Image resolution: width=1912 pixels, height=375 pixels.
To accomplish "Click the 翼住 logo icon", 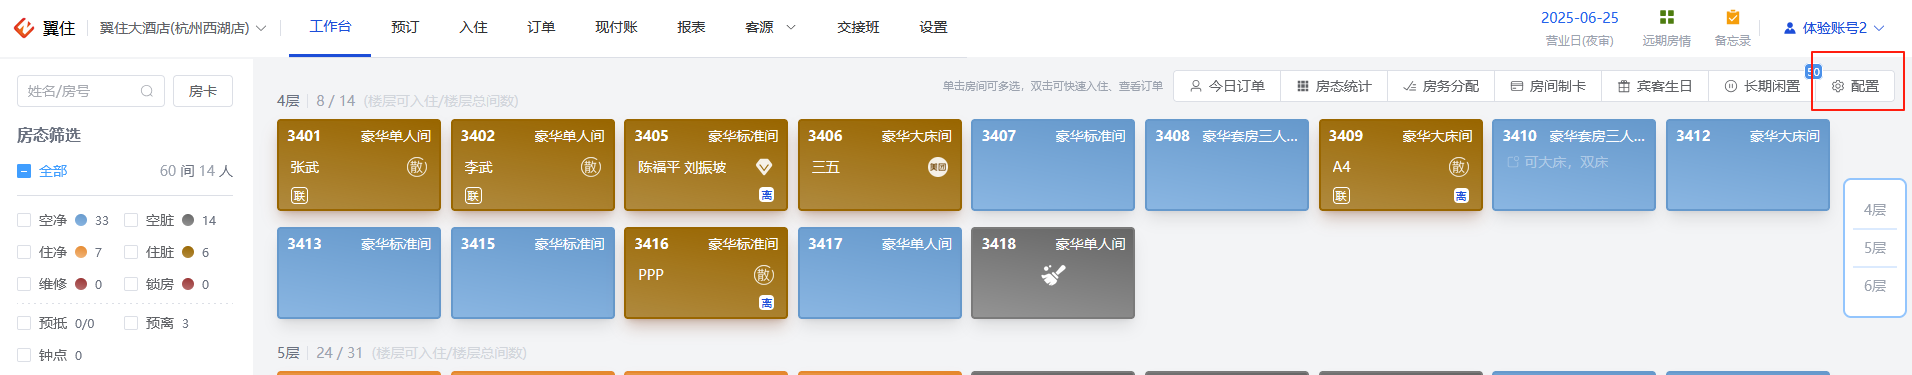I will 24,27.
